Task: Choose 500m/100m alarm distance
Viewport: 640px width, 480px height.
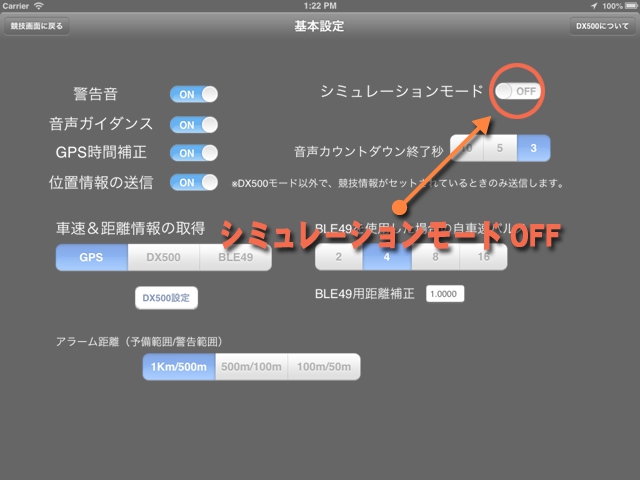Action: (251, 367)
